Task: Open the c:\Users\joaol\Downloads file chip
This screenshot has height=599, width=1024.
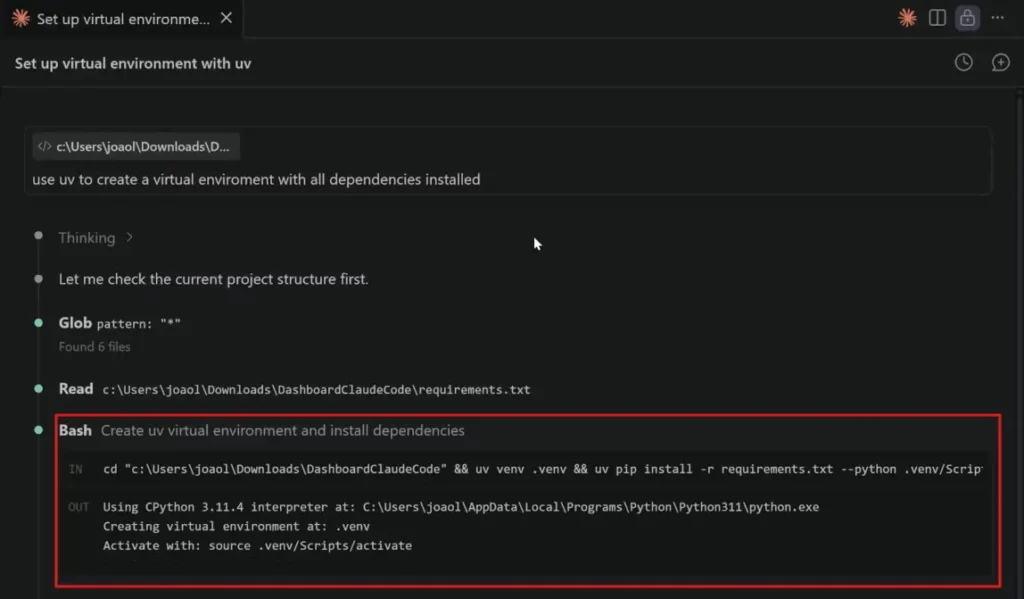Action: coord(136,146)
